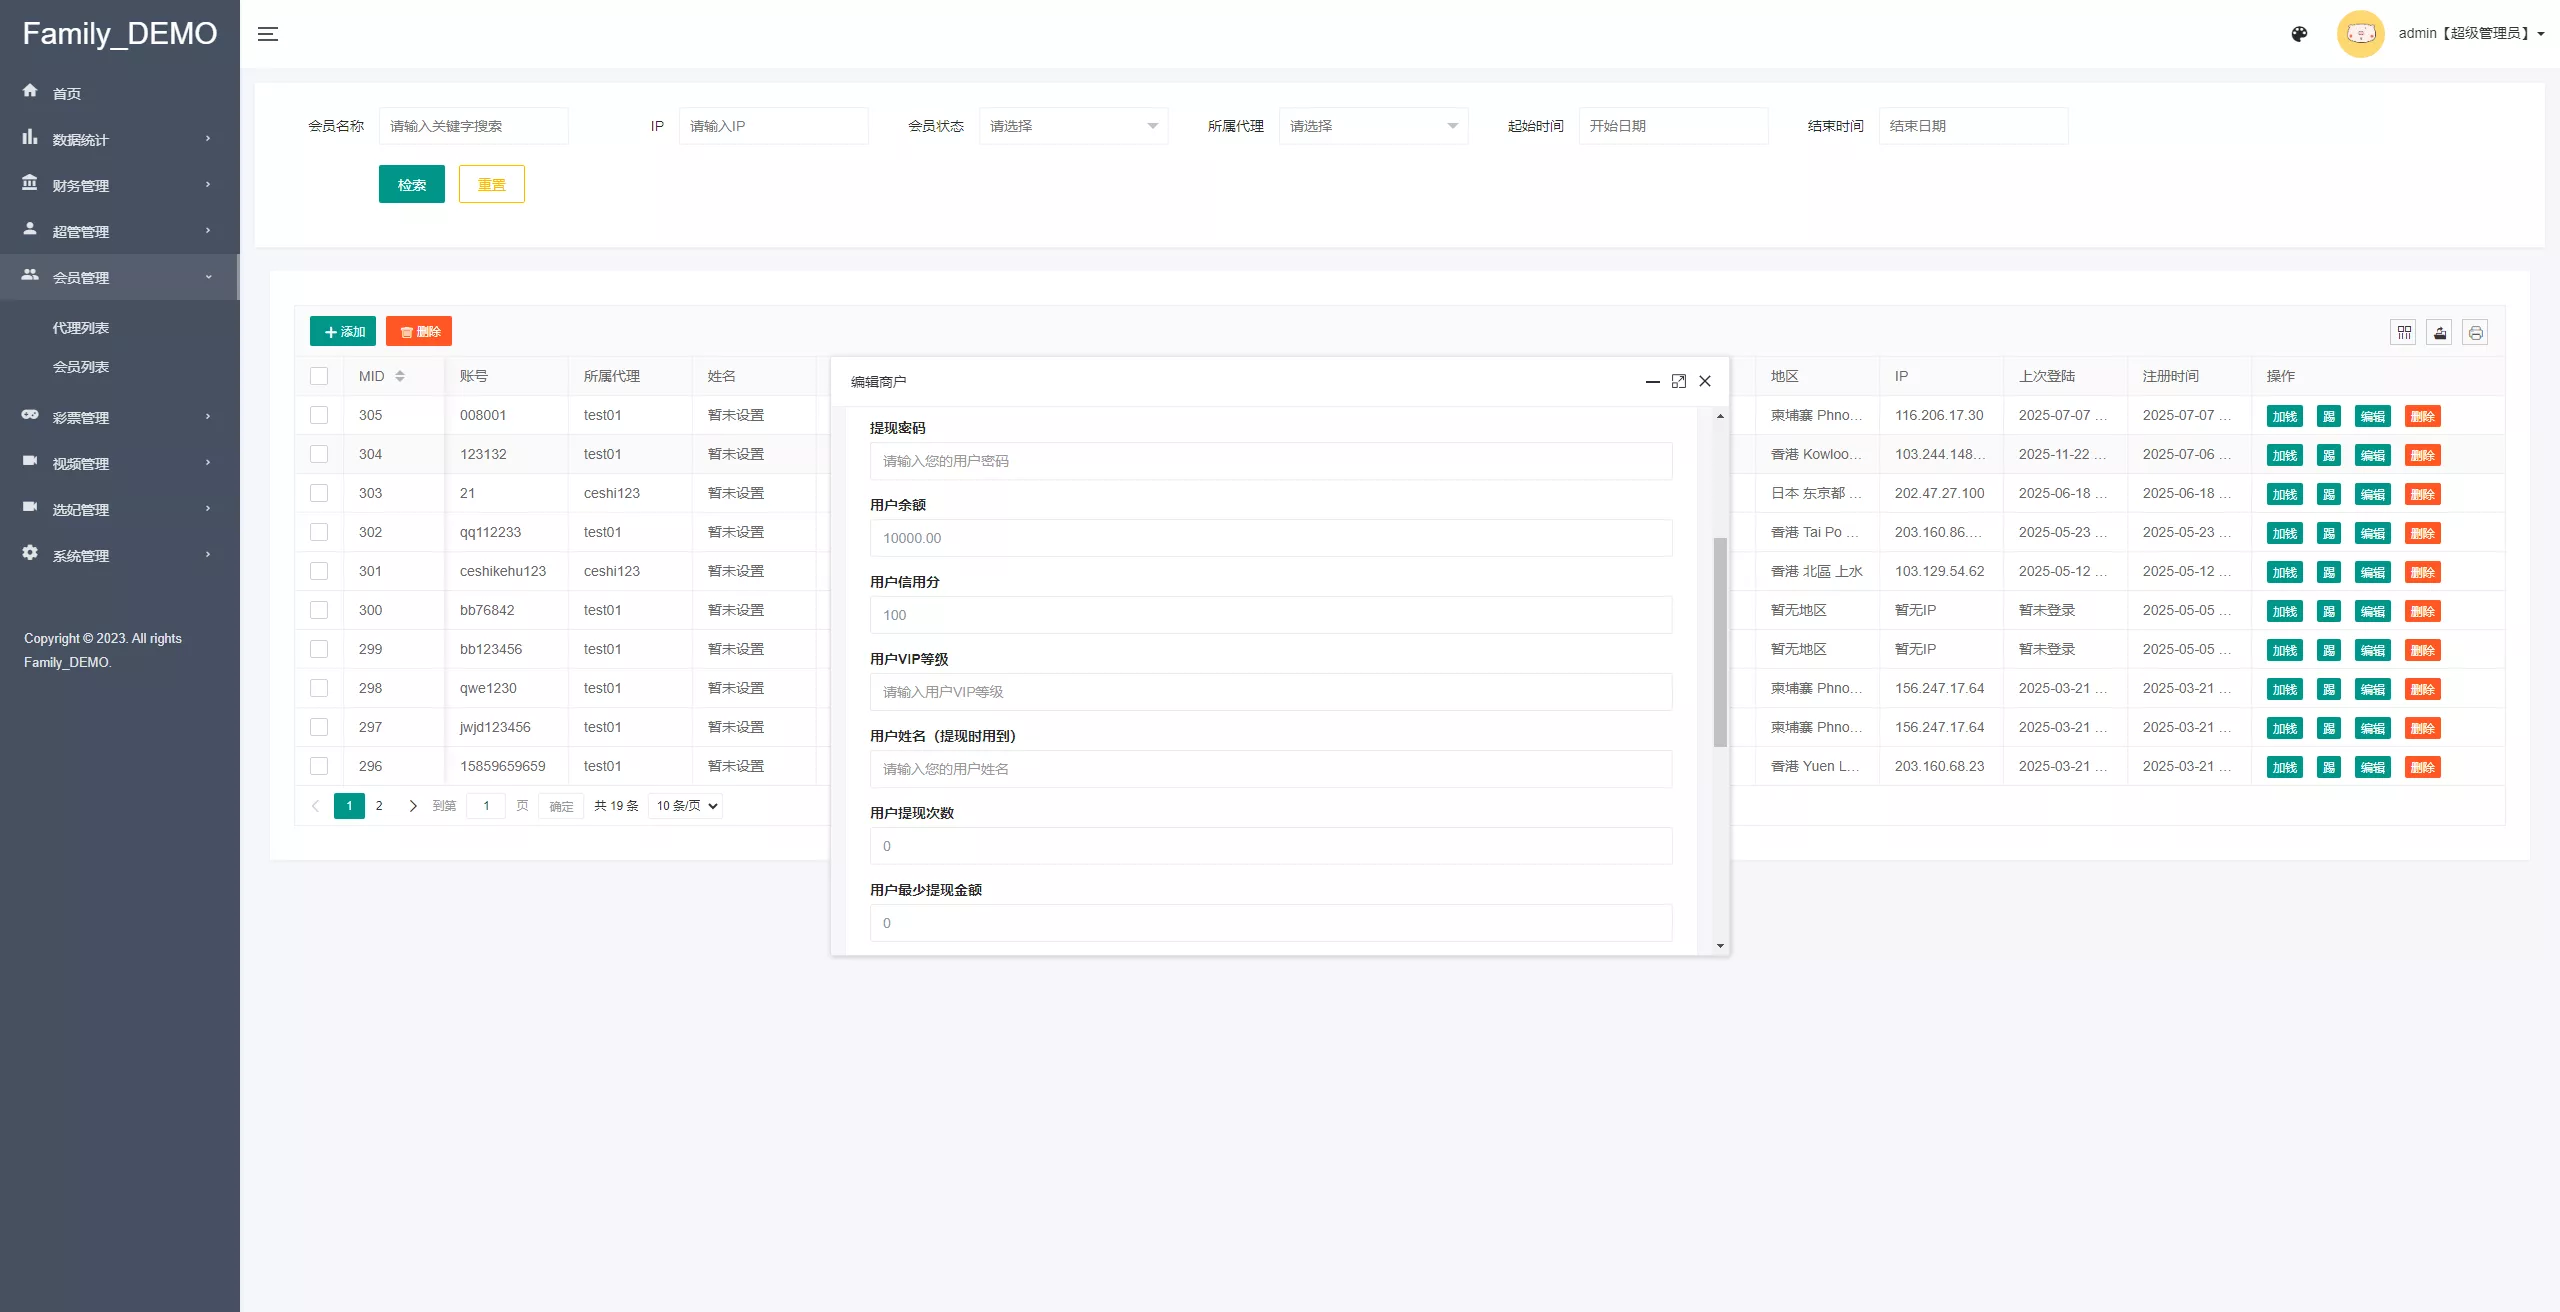Click the 用户余额 input field
This screenshot has height=1312, width=2560.
1270,538
